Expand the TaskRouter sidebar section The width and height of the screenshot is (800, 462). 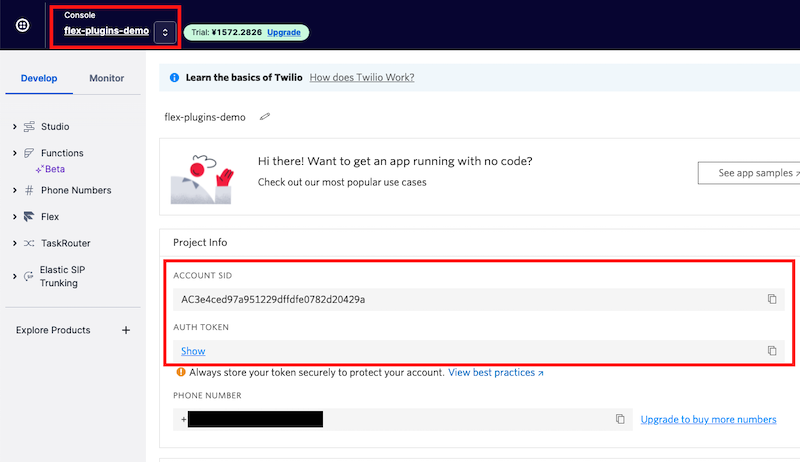pos(14,243)
